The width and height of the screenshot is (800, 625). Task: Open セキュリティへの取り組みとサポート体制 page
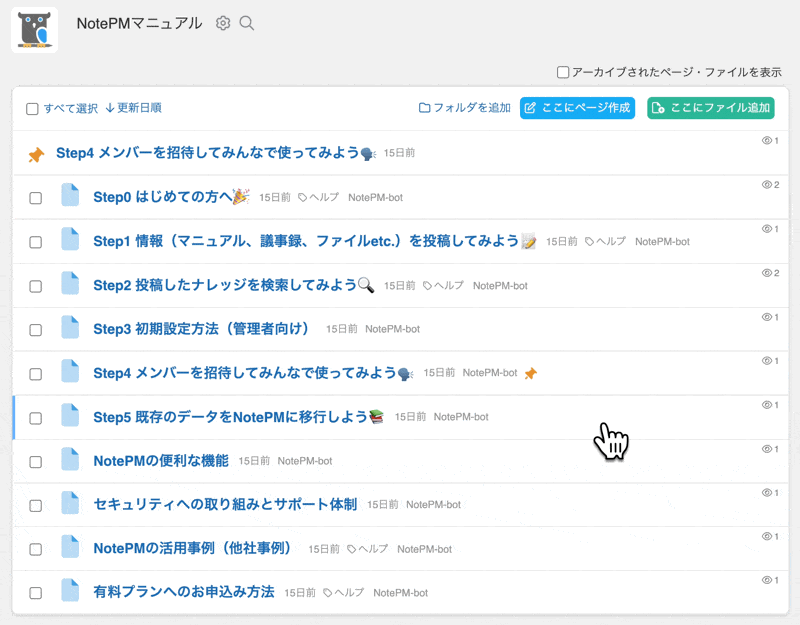(225, 504)
